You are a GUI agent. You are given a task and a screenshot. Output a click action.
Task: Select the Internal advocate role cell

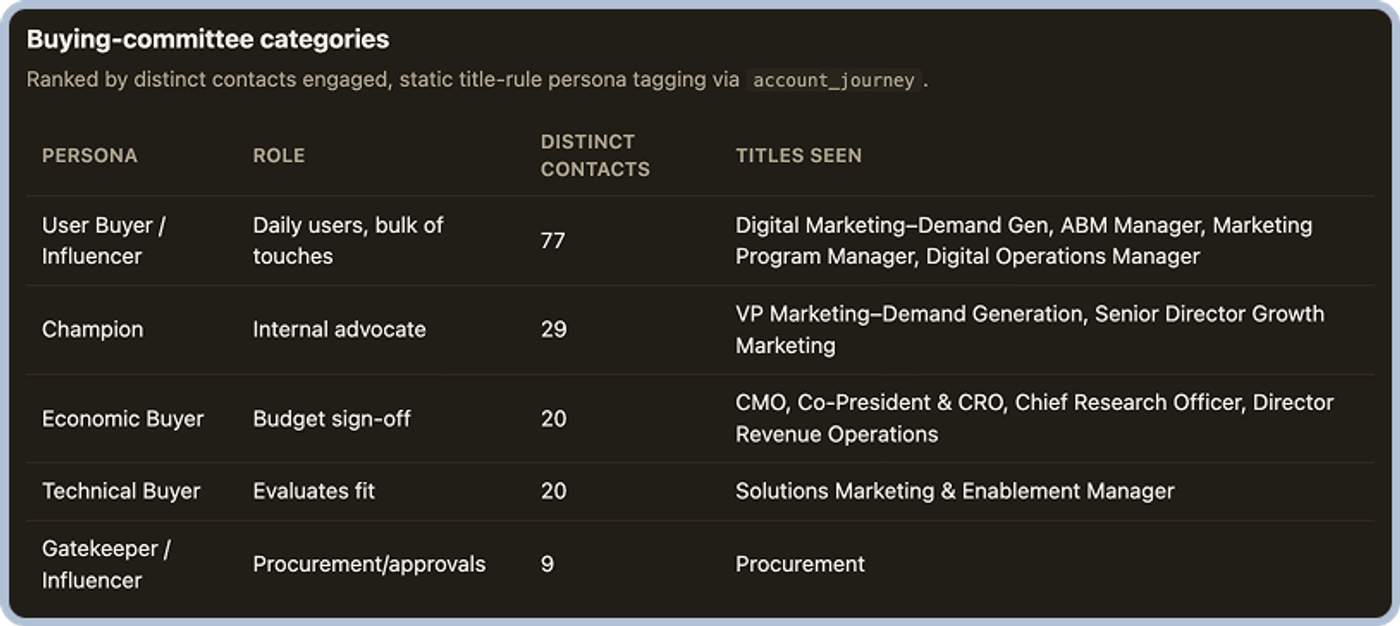(x=339, y=329)
